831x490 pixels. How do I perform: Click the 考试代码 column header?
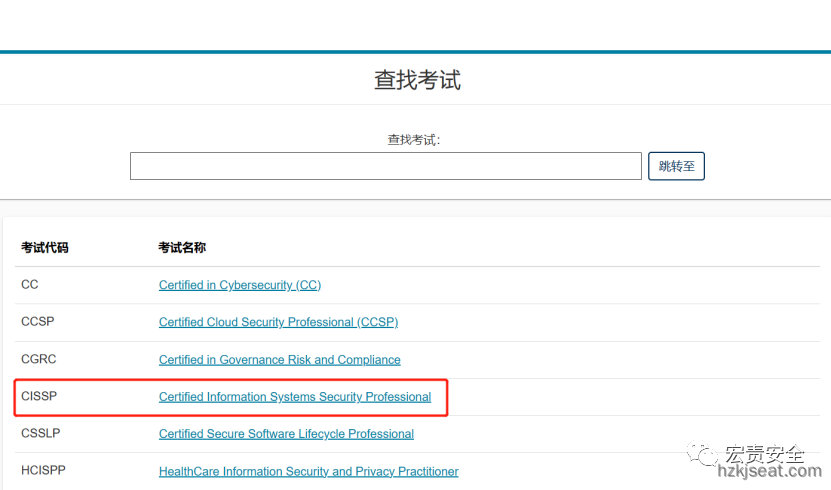point(45,247)
